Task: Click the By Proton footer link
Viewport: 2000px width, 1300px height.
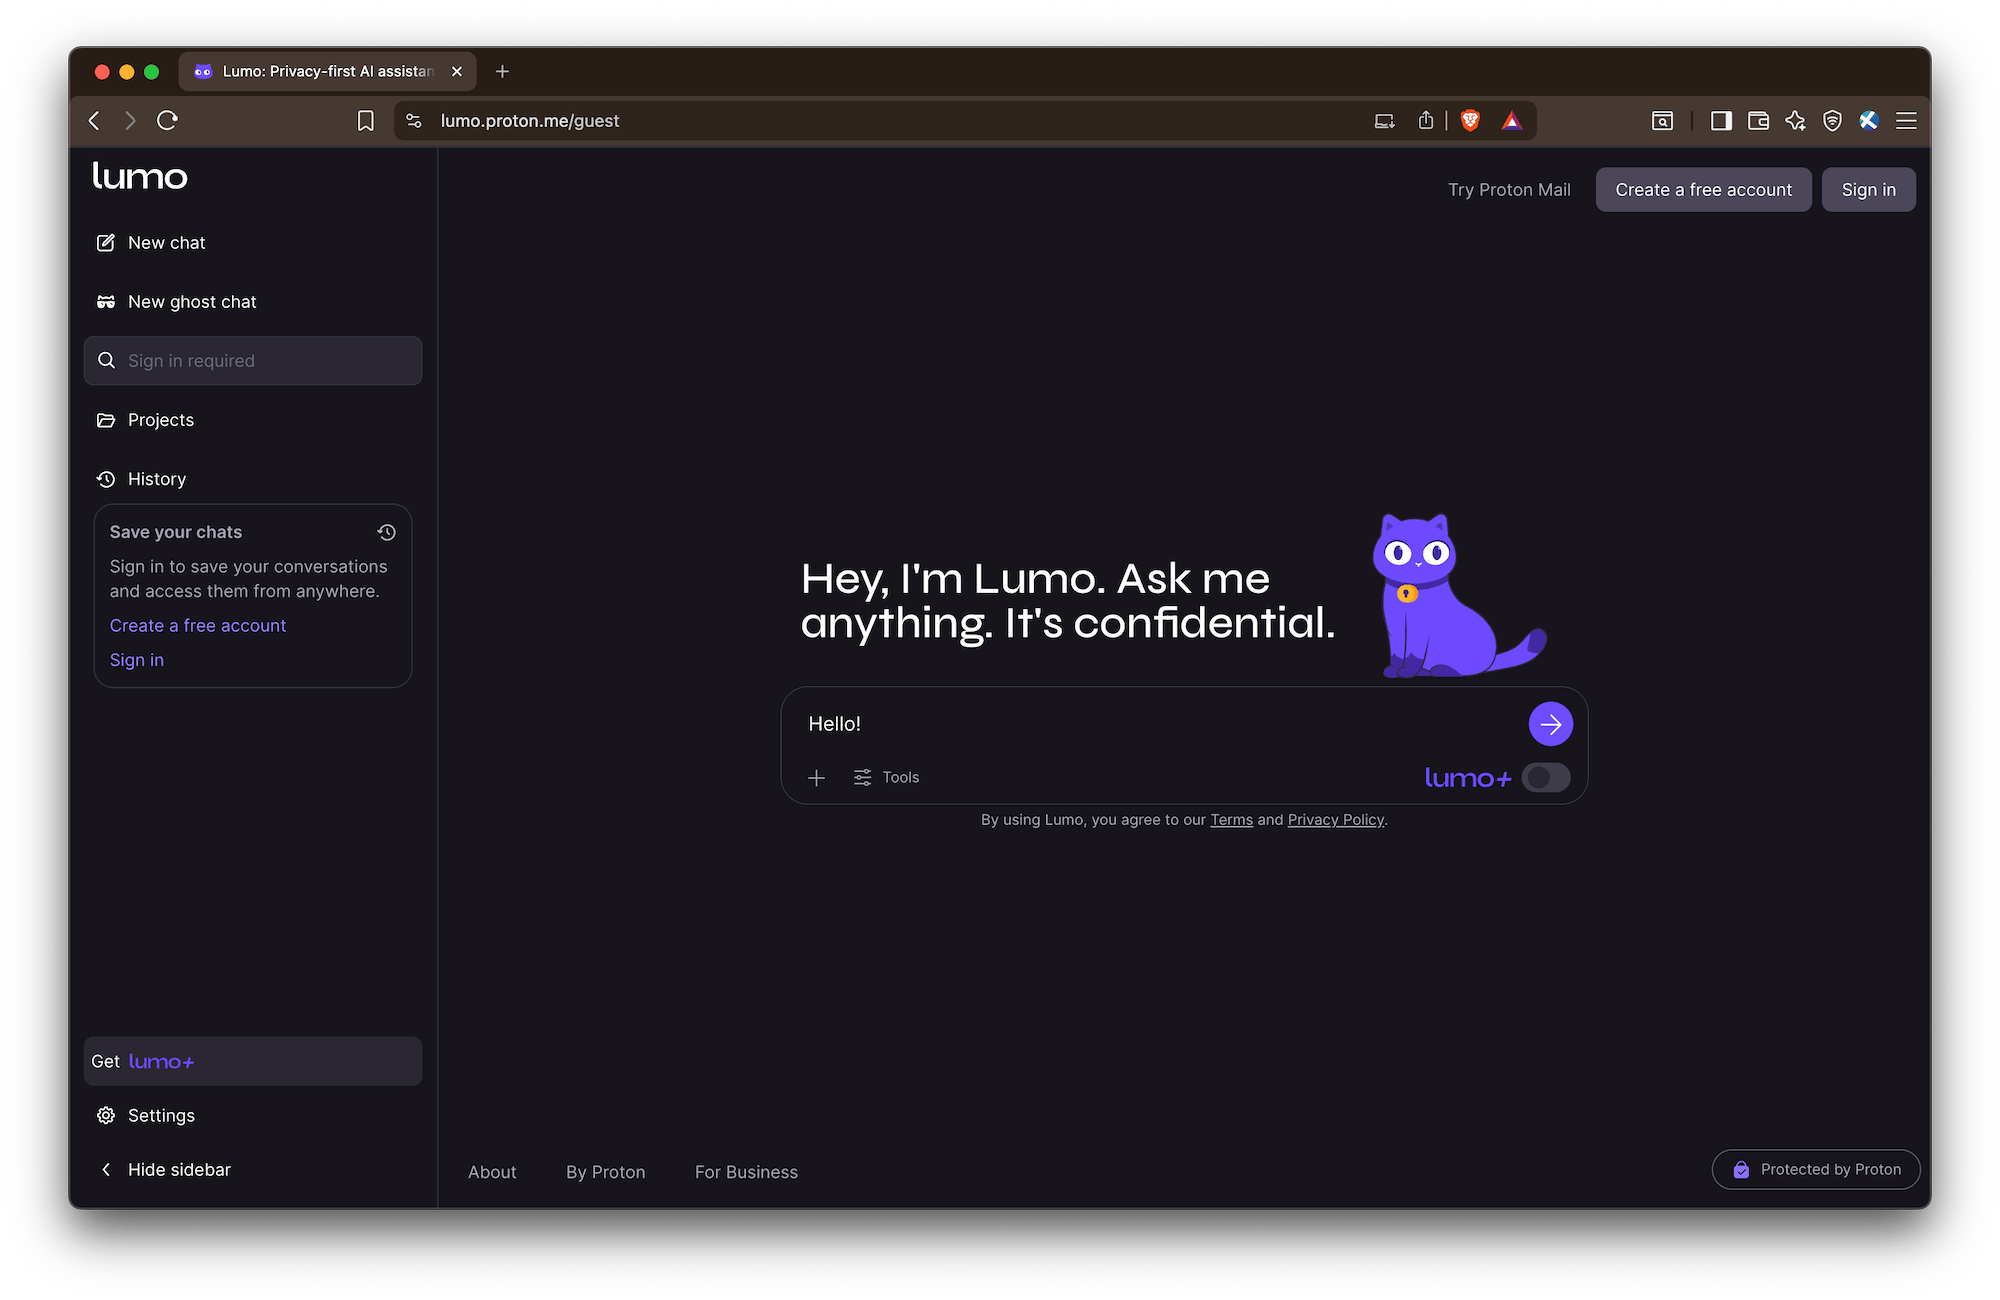Action: point(606,1172)
